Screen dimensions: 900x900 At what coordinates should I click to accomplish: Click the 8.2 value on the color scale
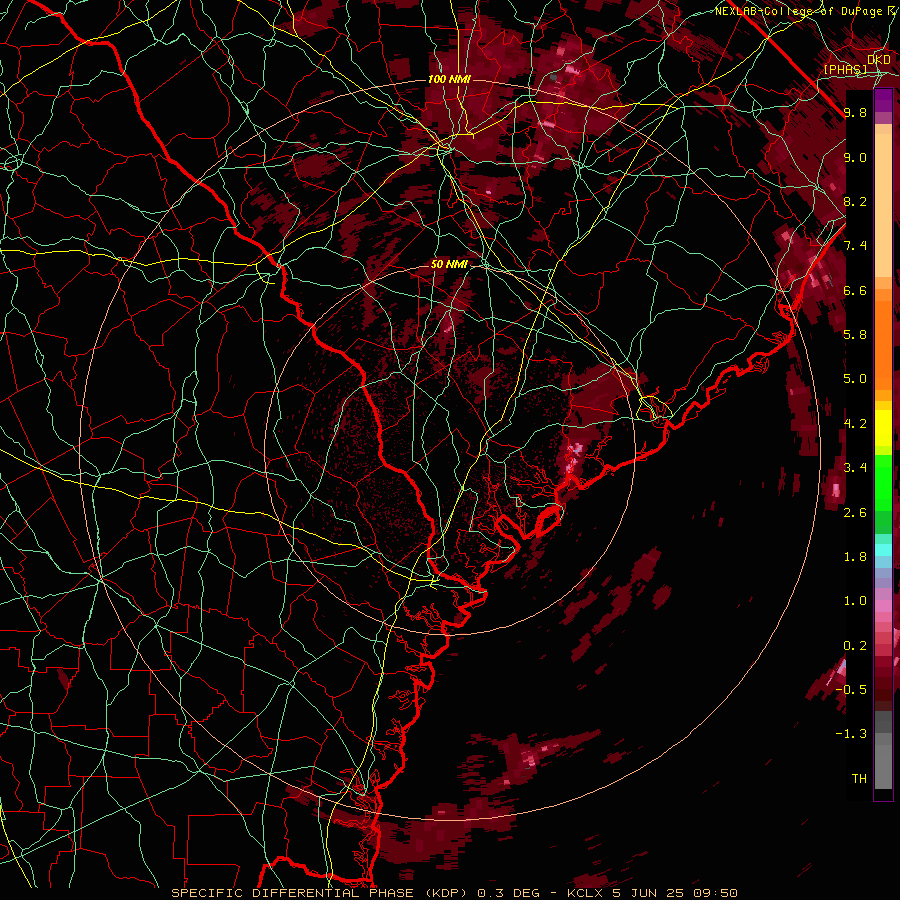pyautogui.click(x=855, y=201)
